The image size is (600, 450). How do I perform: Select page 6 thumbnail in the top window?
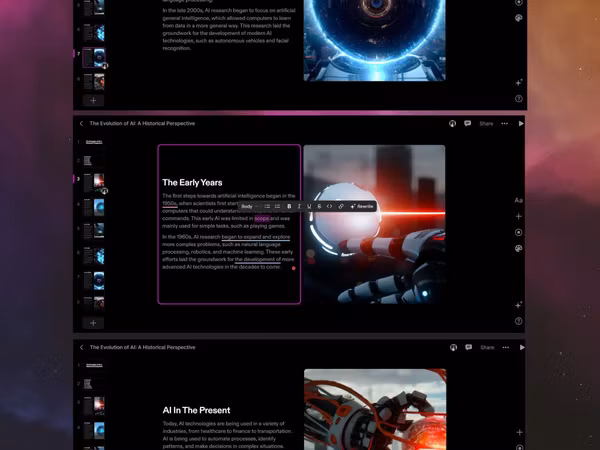pyautogui.click(x=94, y=33)
